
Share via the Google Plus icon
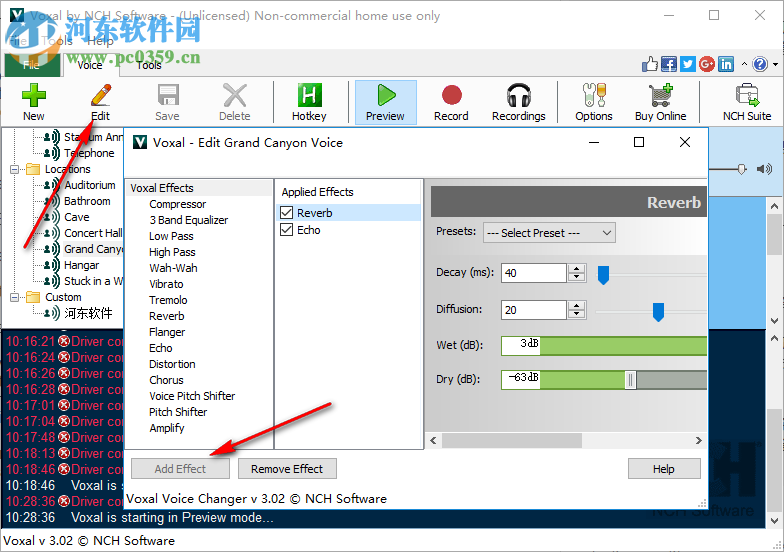tap(707, 64)
